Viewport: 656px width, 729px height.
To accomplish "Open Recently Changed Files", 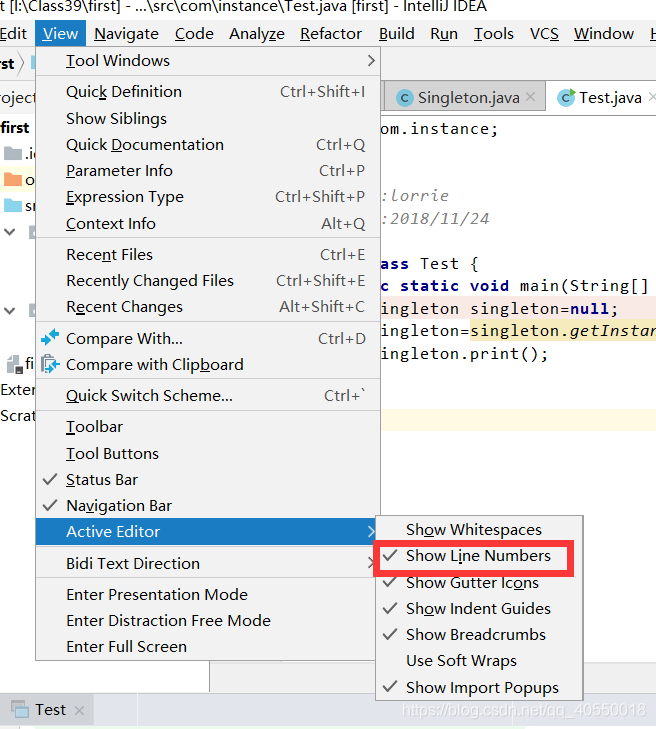I will point(208,281).
